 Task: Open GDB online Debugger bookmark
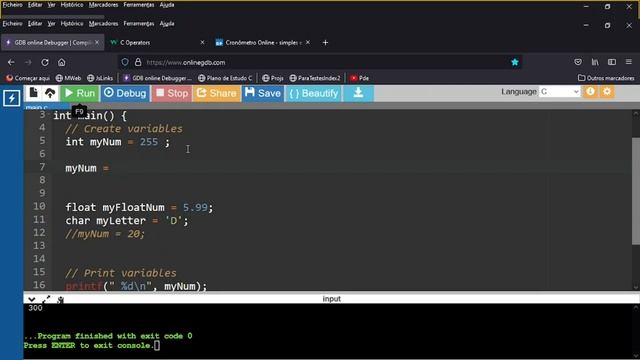point(157,78)
